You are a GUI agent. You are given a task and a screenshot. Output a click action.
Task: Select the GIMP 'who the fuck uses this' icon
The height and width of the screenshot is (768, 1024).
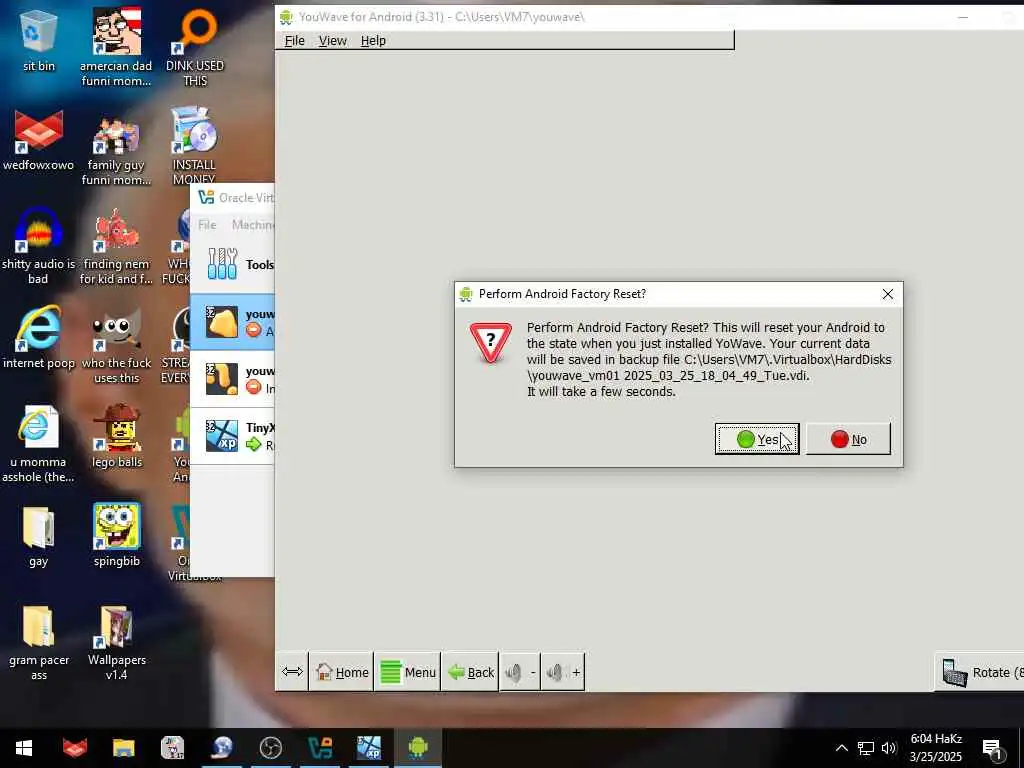[x=116, y=345]
